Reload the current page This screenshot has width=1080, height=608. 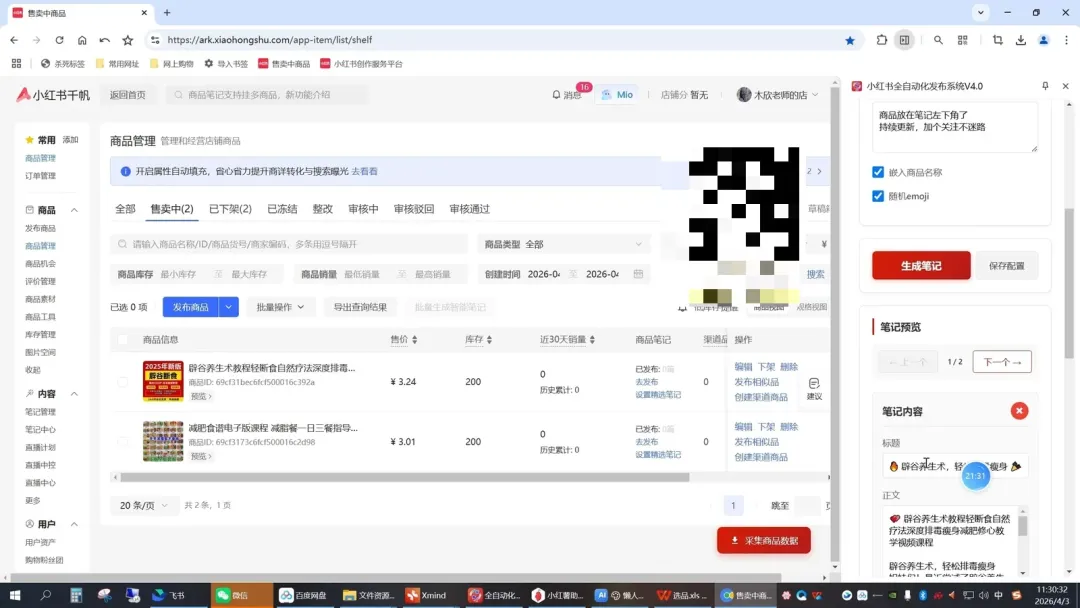(59, 40)
